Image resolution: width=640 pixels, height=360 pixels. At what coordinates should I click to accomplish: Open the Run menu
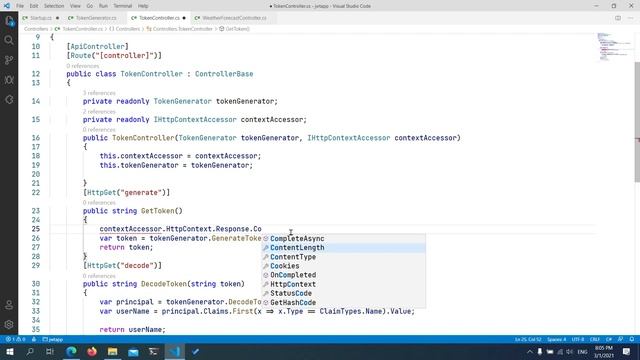click(x=103, y=6)
